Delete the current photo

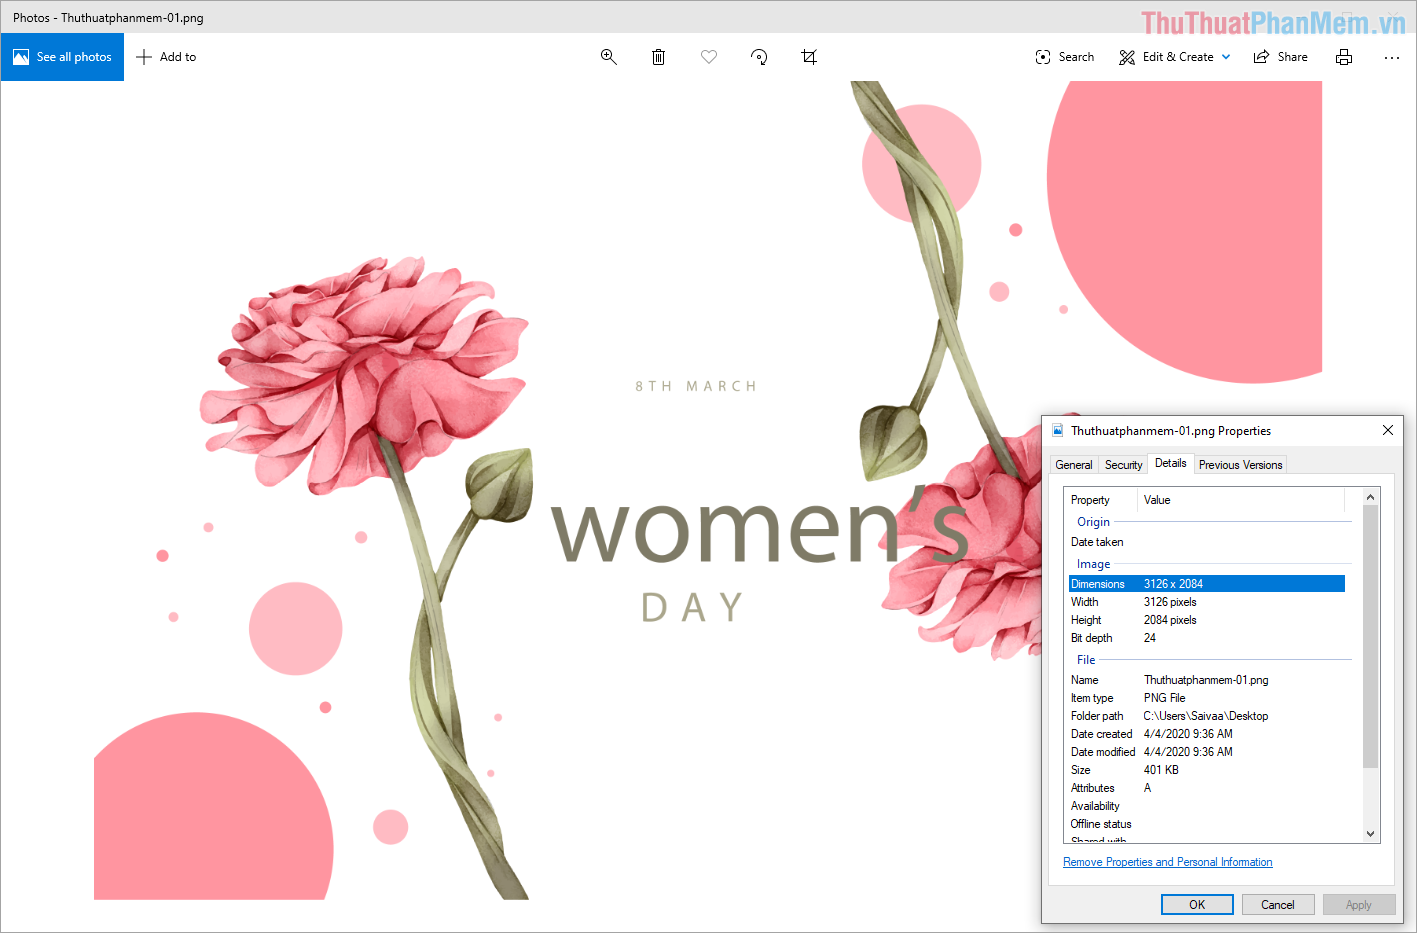click(658, 57)
